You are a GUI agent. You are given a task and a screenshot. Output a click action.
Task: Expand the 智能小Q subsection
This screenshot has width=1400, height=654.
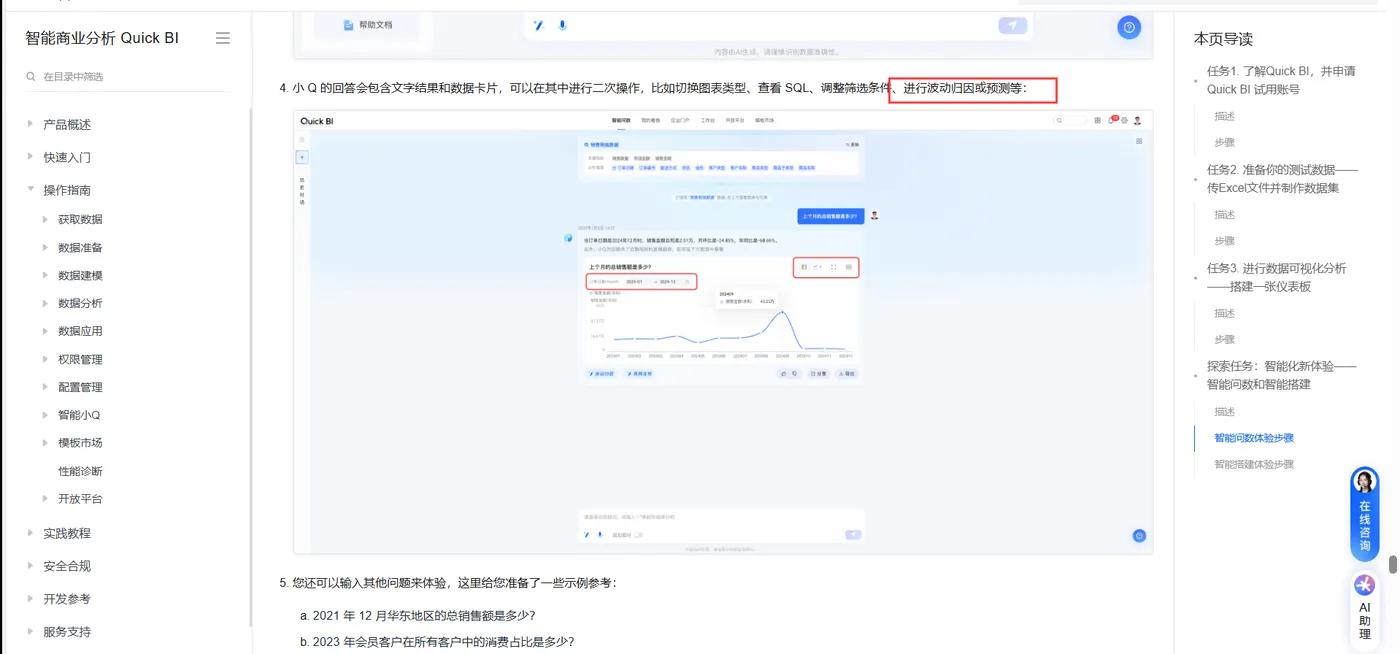point(45,415)
